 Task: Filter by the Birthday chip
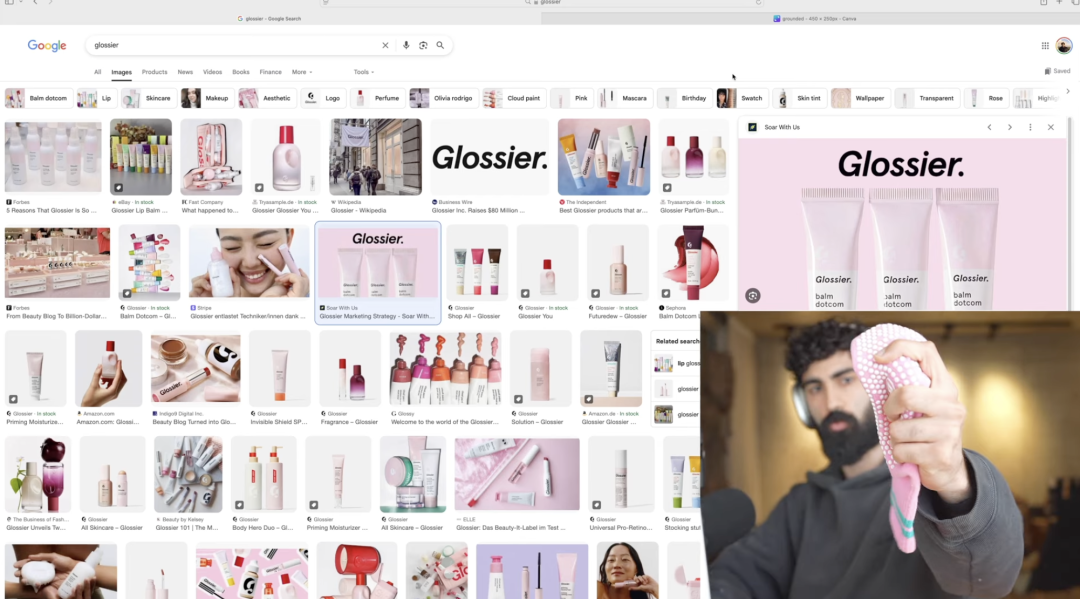(x=684, y=98)
